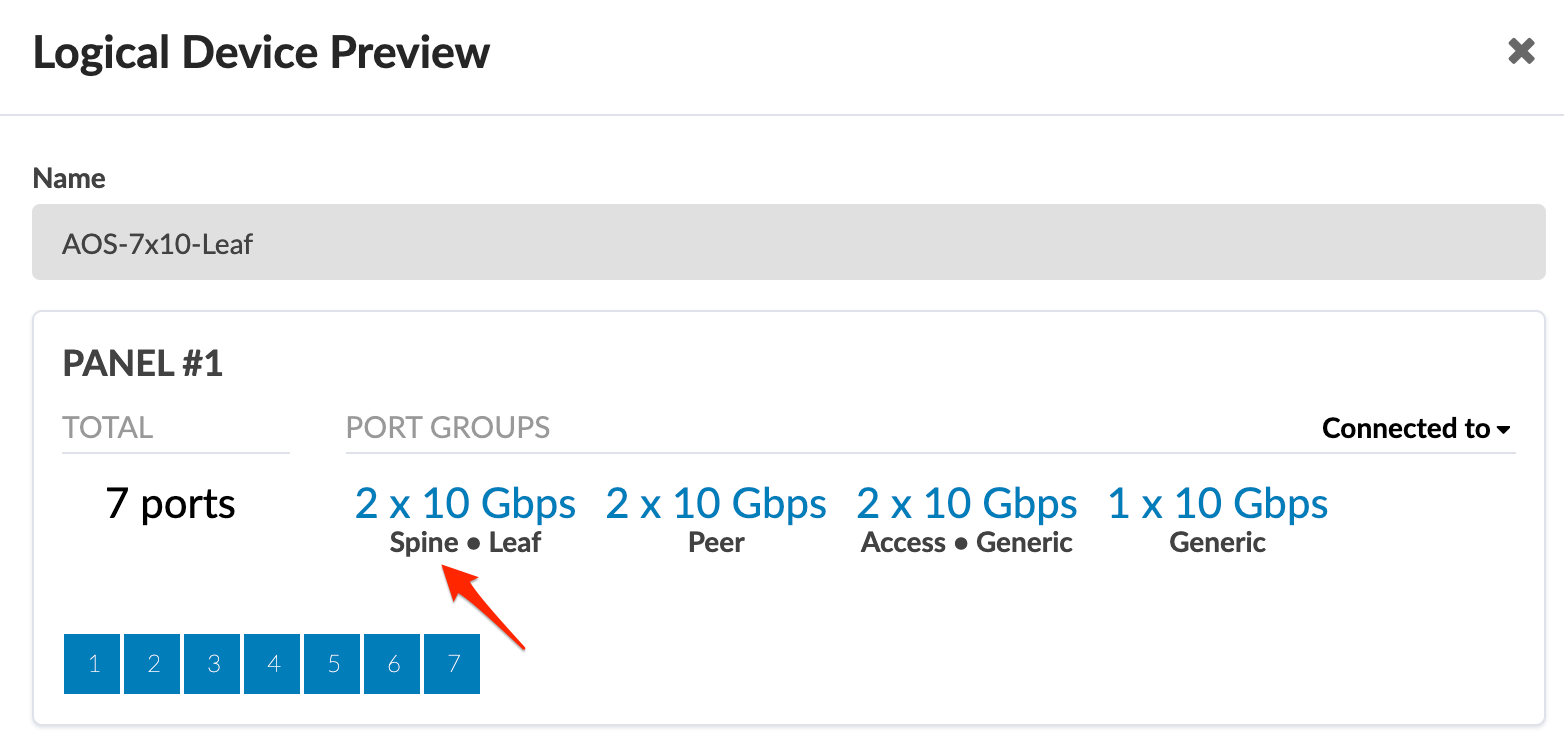Select port 2 in the port layout
The width and height of the screenshot is (1564, 744).
tap(152, 664)
